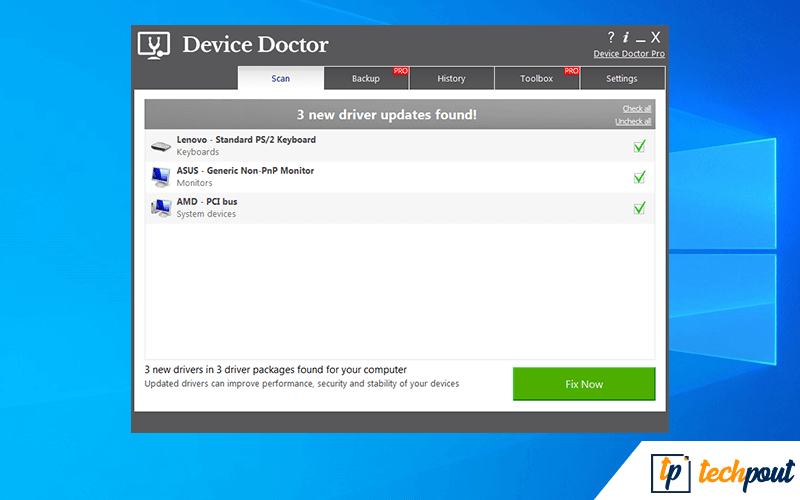Go to the Toolbox tab

click(537, 79)
